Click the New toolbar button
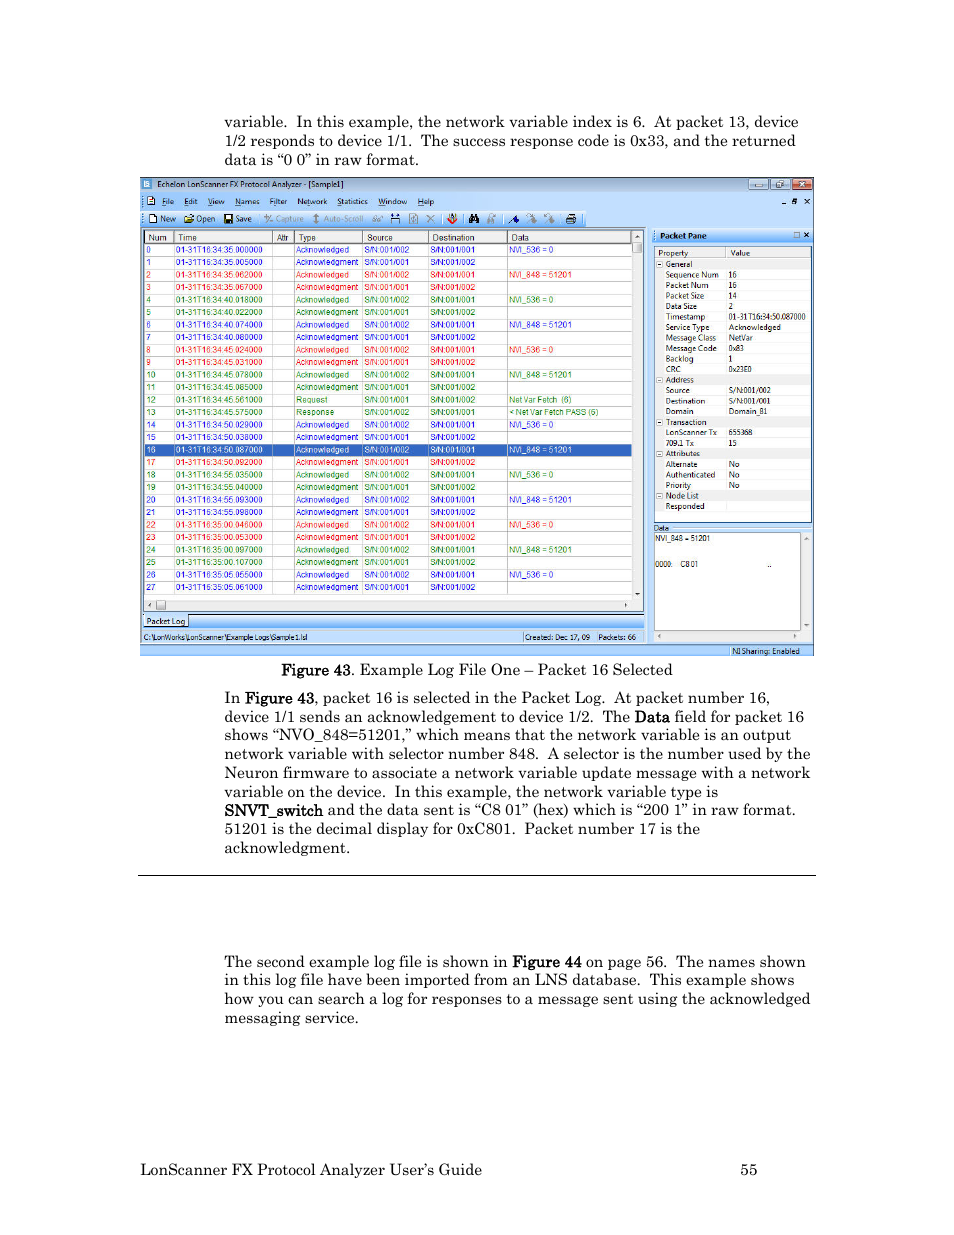This screenshot has height=1235, width=954. [162, 219]
